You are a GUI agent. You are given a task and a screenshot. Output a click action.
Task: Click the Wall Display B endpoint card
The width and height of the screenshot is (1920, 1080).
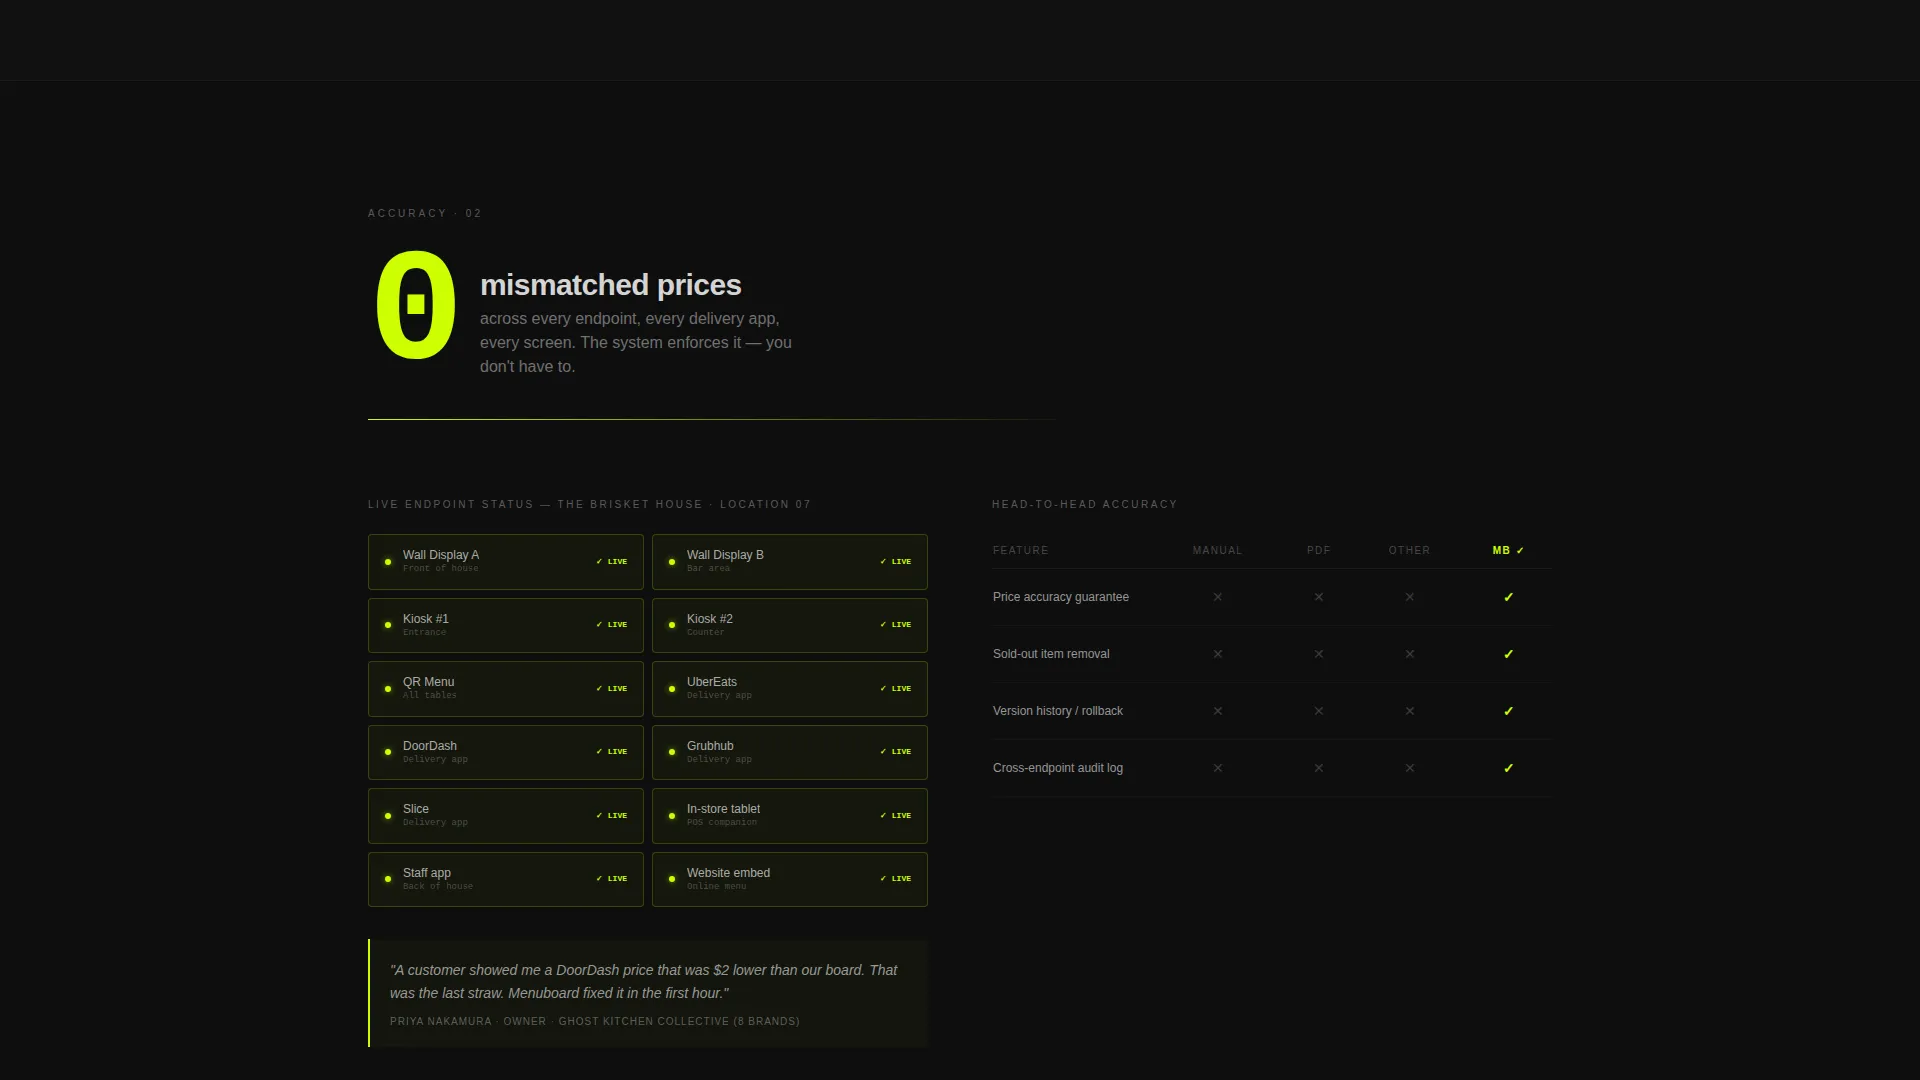pyautogui.click(x=790, y=562)
